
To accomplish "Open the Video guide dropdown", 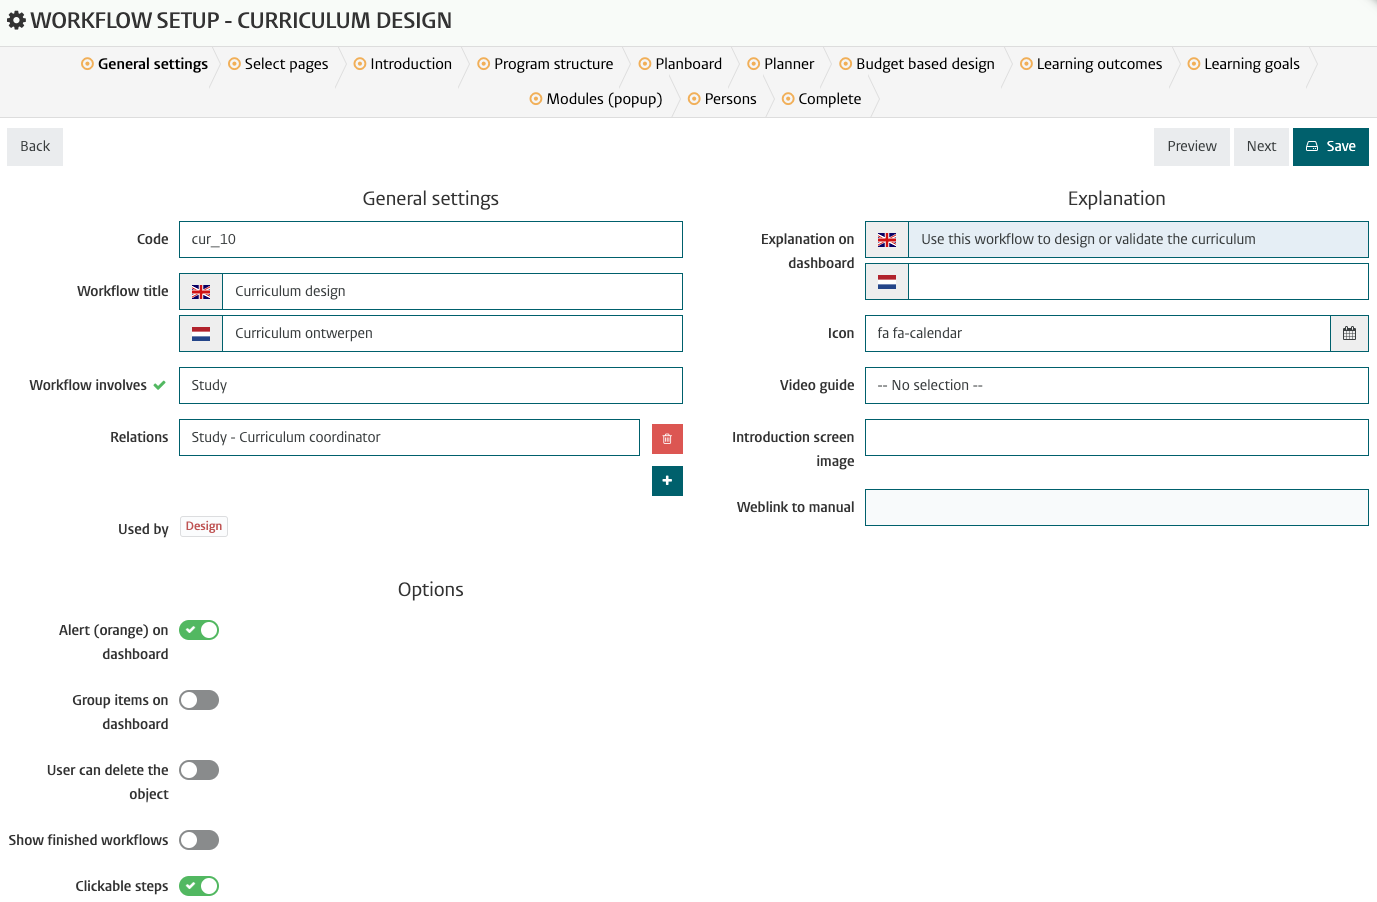I will tap(1116, 385).
